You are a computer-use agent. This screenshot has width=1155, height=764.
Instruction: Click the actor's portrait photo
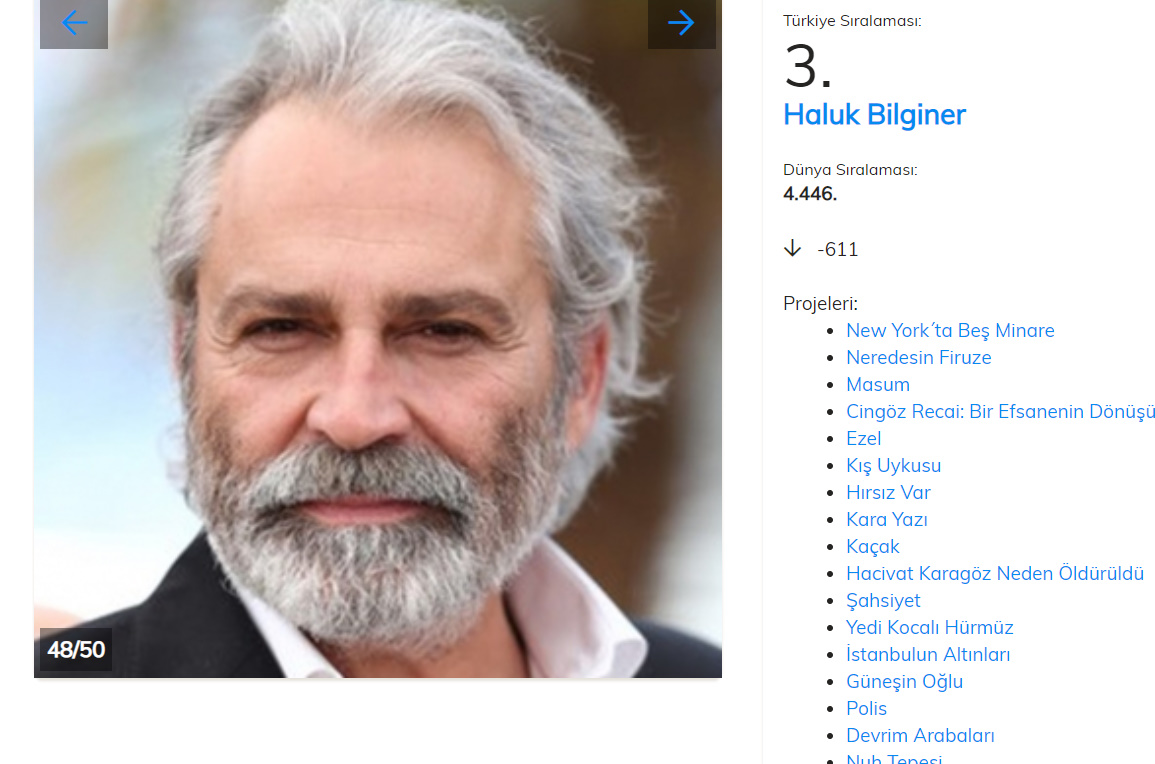378,338
